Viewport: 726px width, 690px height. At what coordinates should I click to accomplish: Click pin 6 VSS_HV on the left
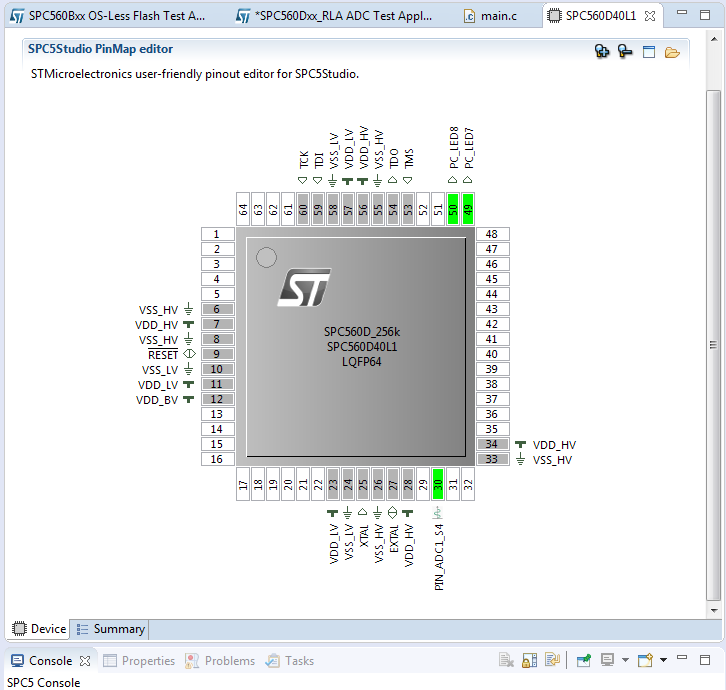(x=217, y=309)
